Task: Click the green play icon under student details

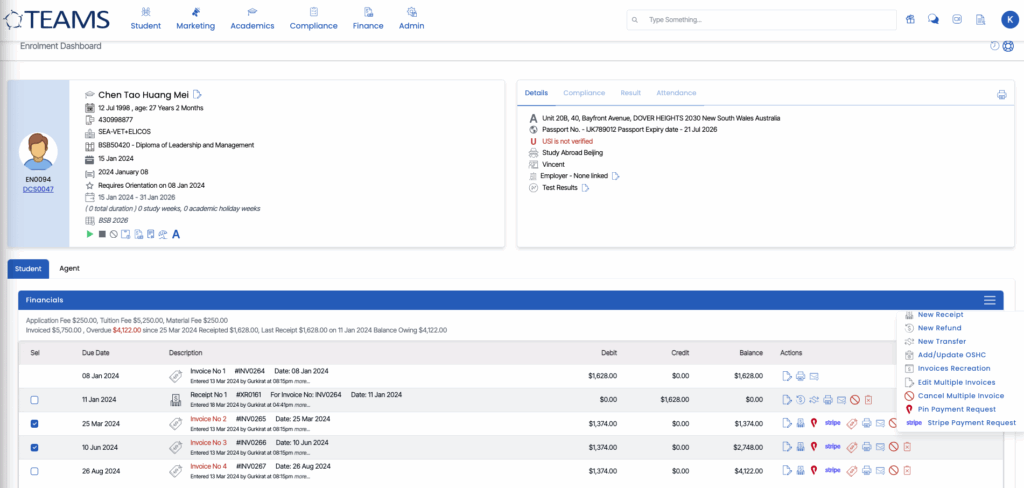Action: coord(89,234)
